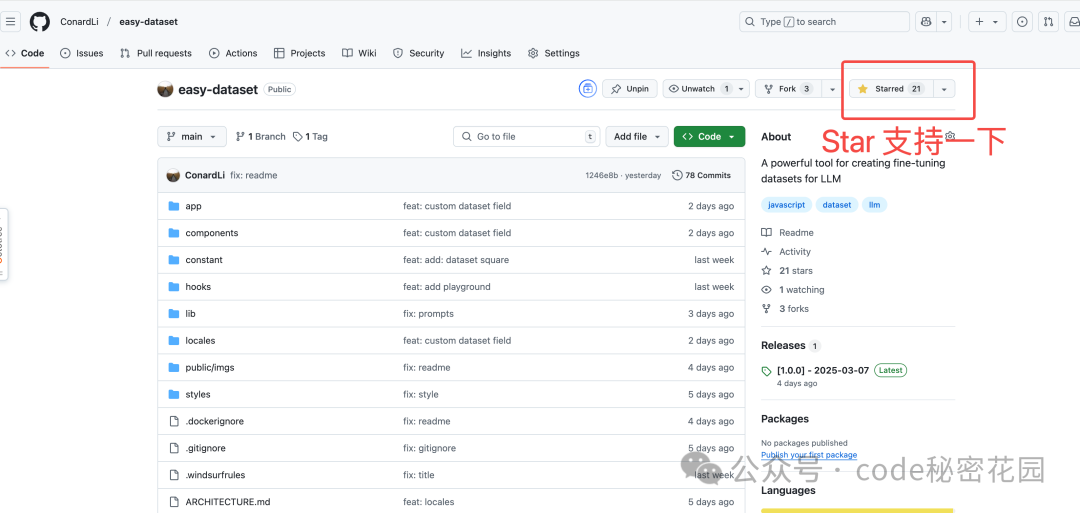Open the ARCHITECTURE.md file

coord(227,502)
